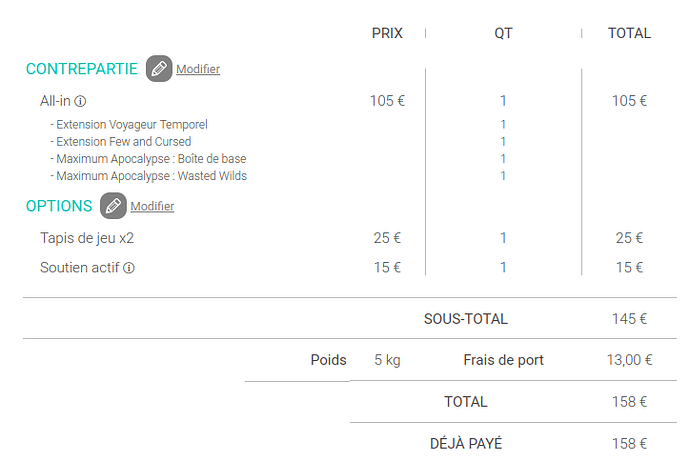The image size is (690, 461).
Task: Click the PRIX column header
Action: coord(387,33)
